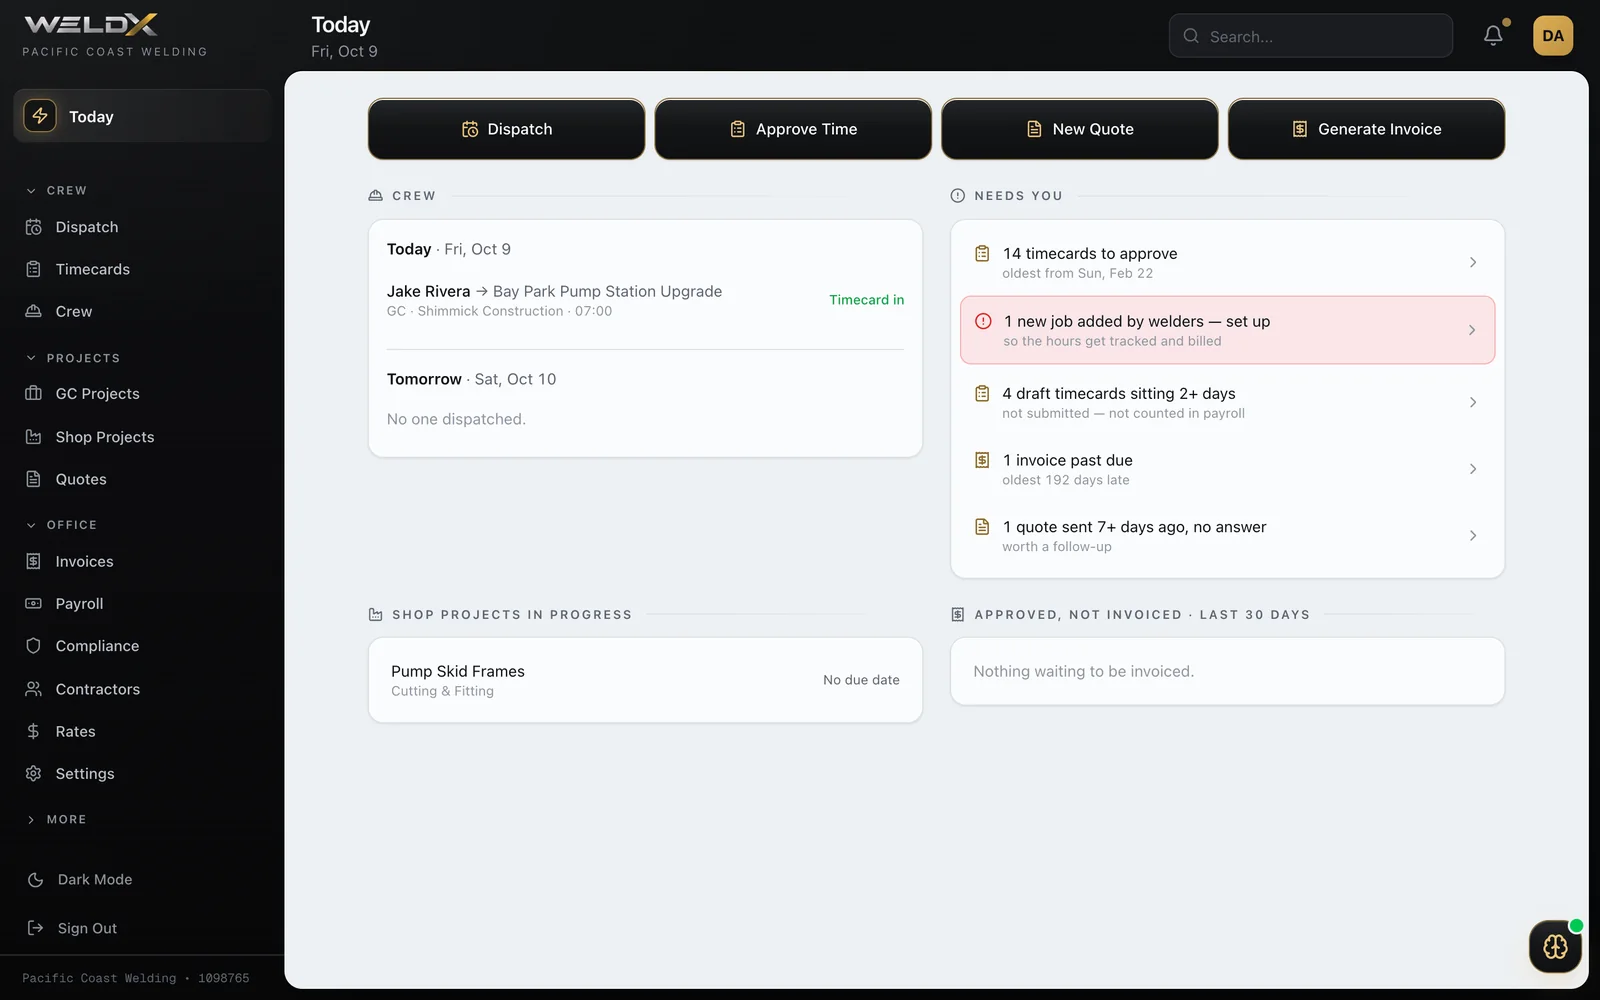1600x1000 pixels.
Task: Click the Rates dollar sign icon
Action: click(x=33, y=731)
